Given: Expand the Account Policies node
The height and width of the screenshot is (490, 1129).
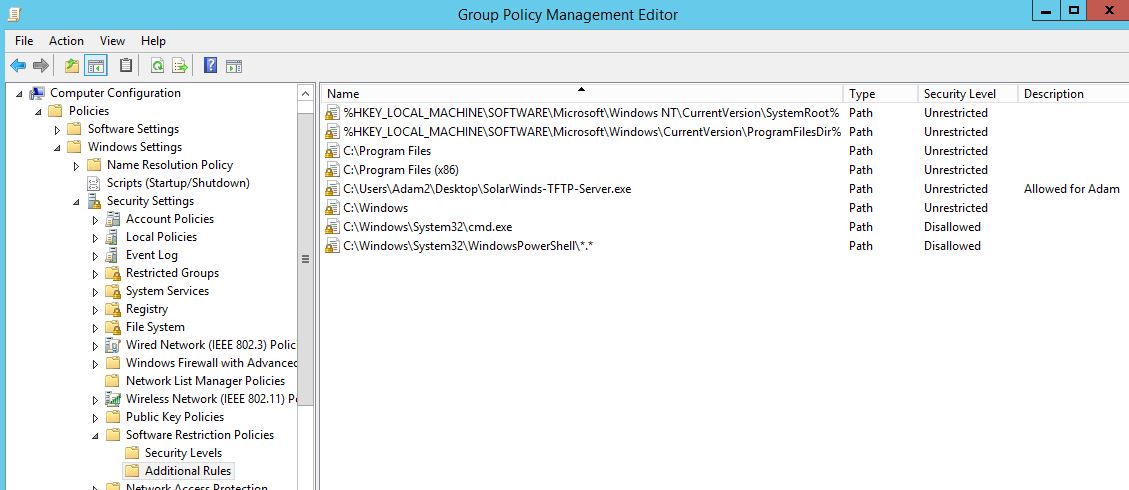Looking at the screenshot, I should point(96,219).
